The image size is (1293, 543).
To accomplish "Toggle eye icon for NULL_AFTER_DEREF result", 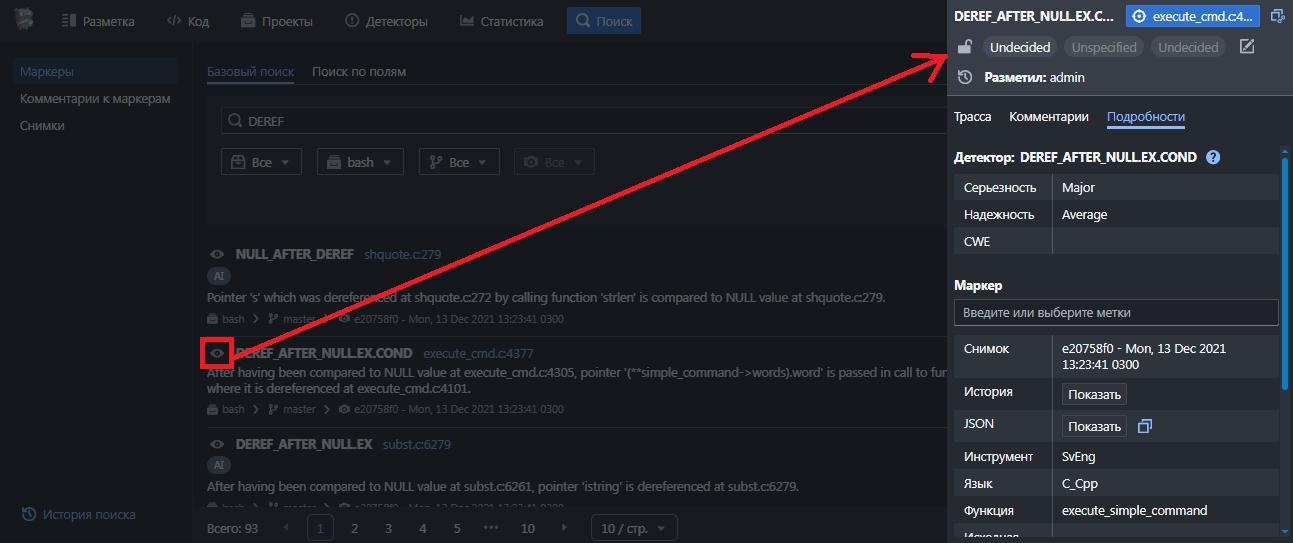I will coord(216,254).
